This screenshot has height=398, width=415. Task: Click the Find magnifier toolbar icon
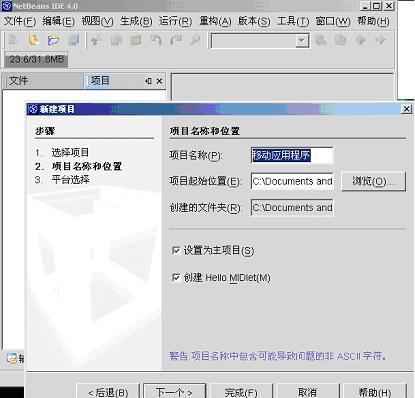tap(195, 40)
